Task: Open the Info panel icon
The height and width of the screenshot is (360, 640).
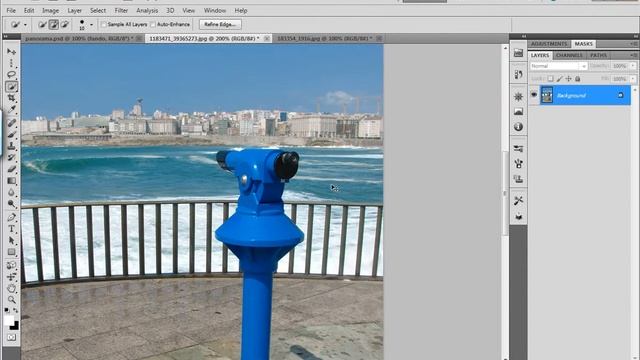Action: [518, 127]
